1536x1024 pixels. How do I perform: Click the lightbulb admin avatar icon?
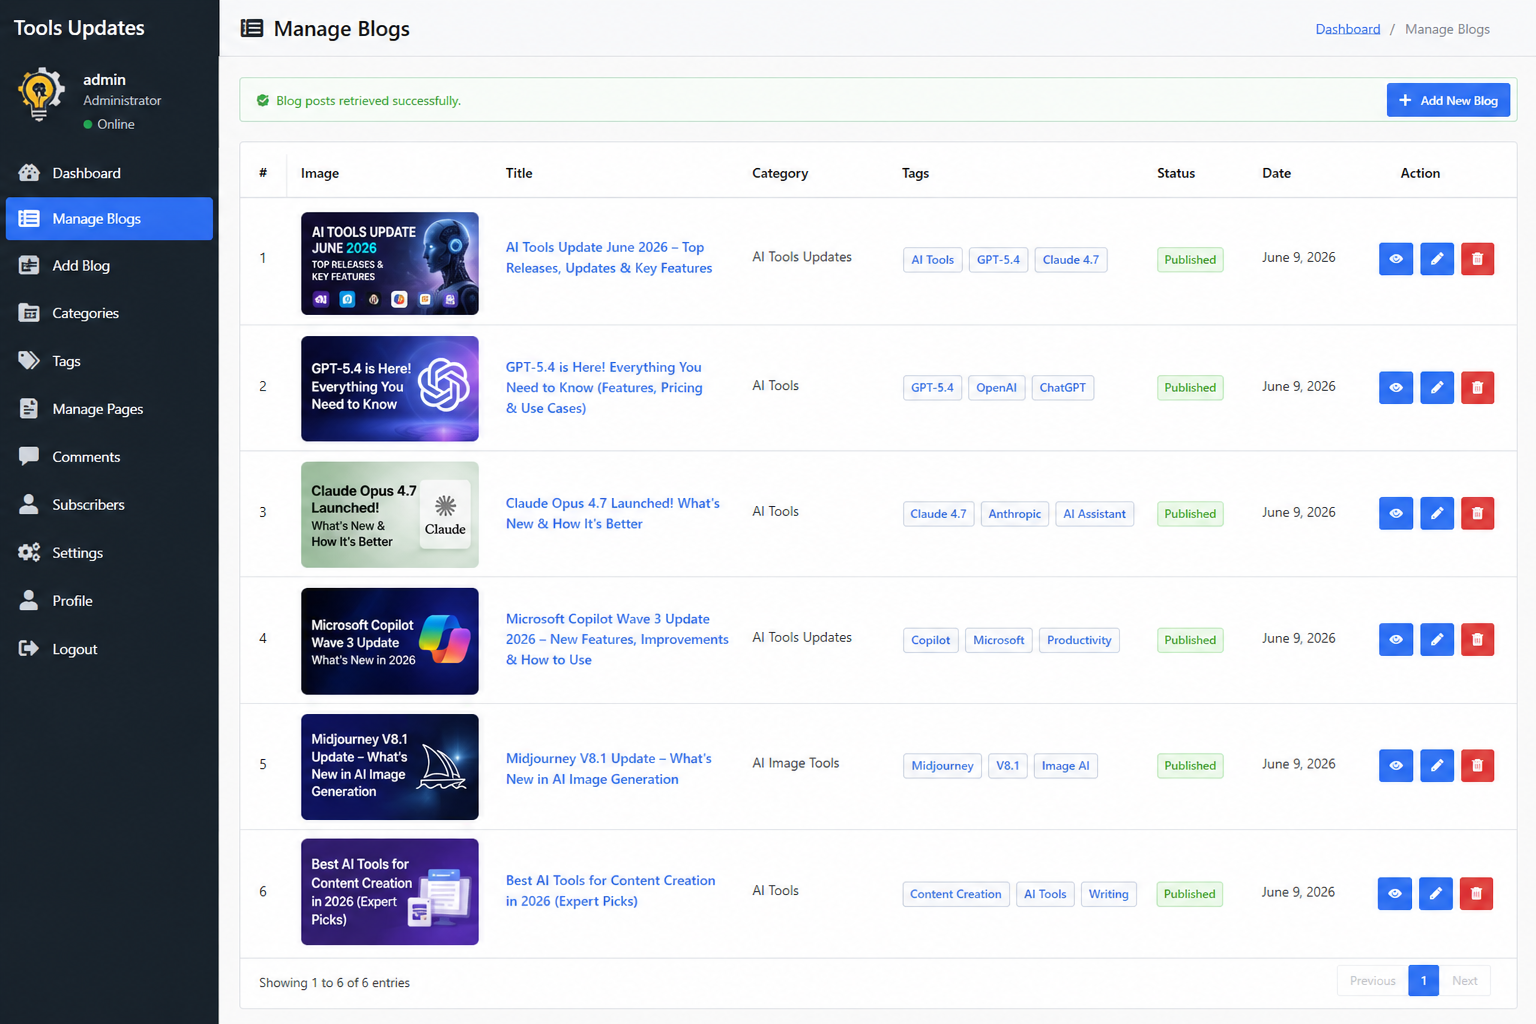tap(40, 95)
